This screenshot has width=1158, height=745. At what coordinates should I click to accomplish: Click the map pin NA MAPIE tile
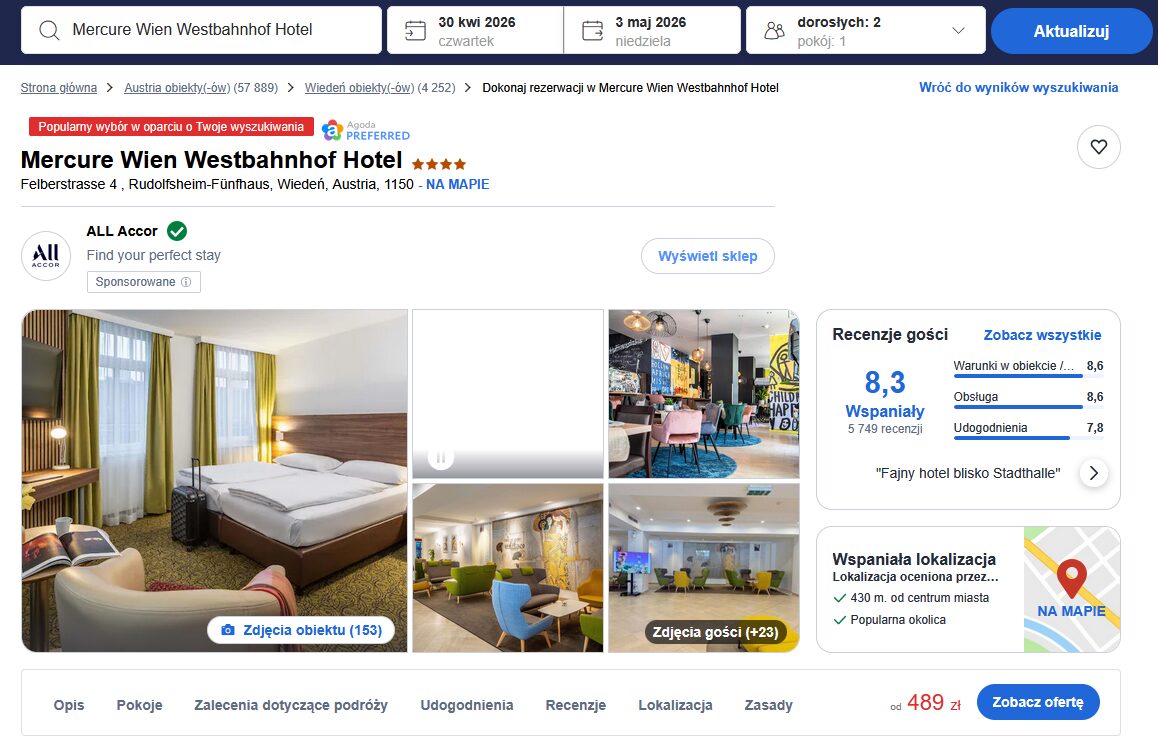pyautogui.click(x=1072, y=589)
